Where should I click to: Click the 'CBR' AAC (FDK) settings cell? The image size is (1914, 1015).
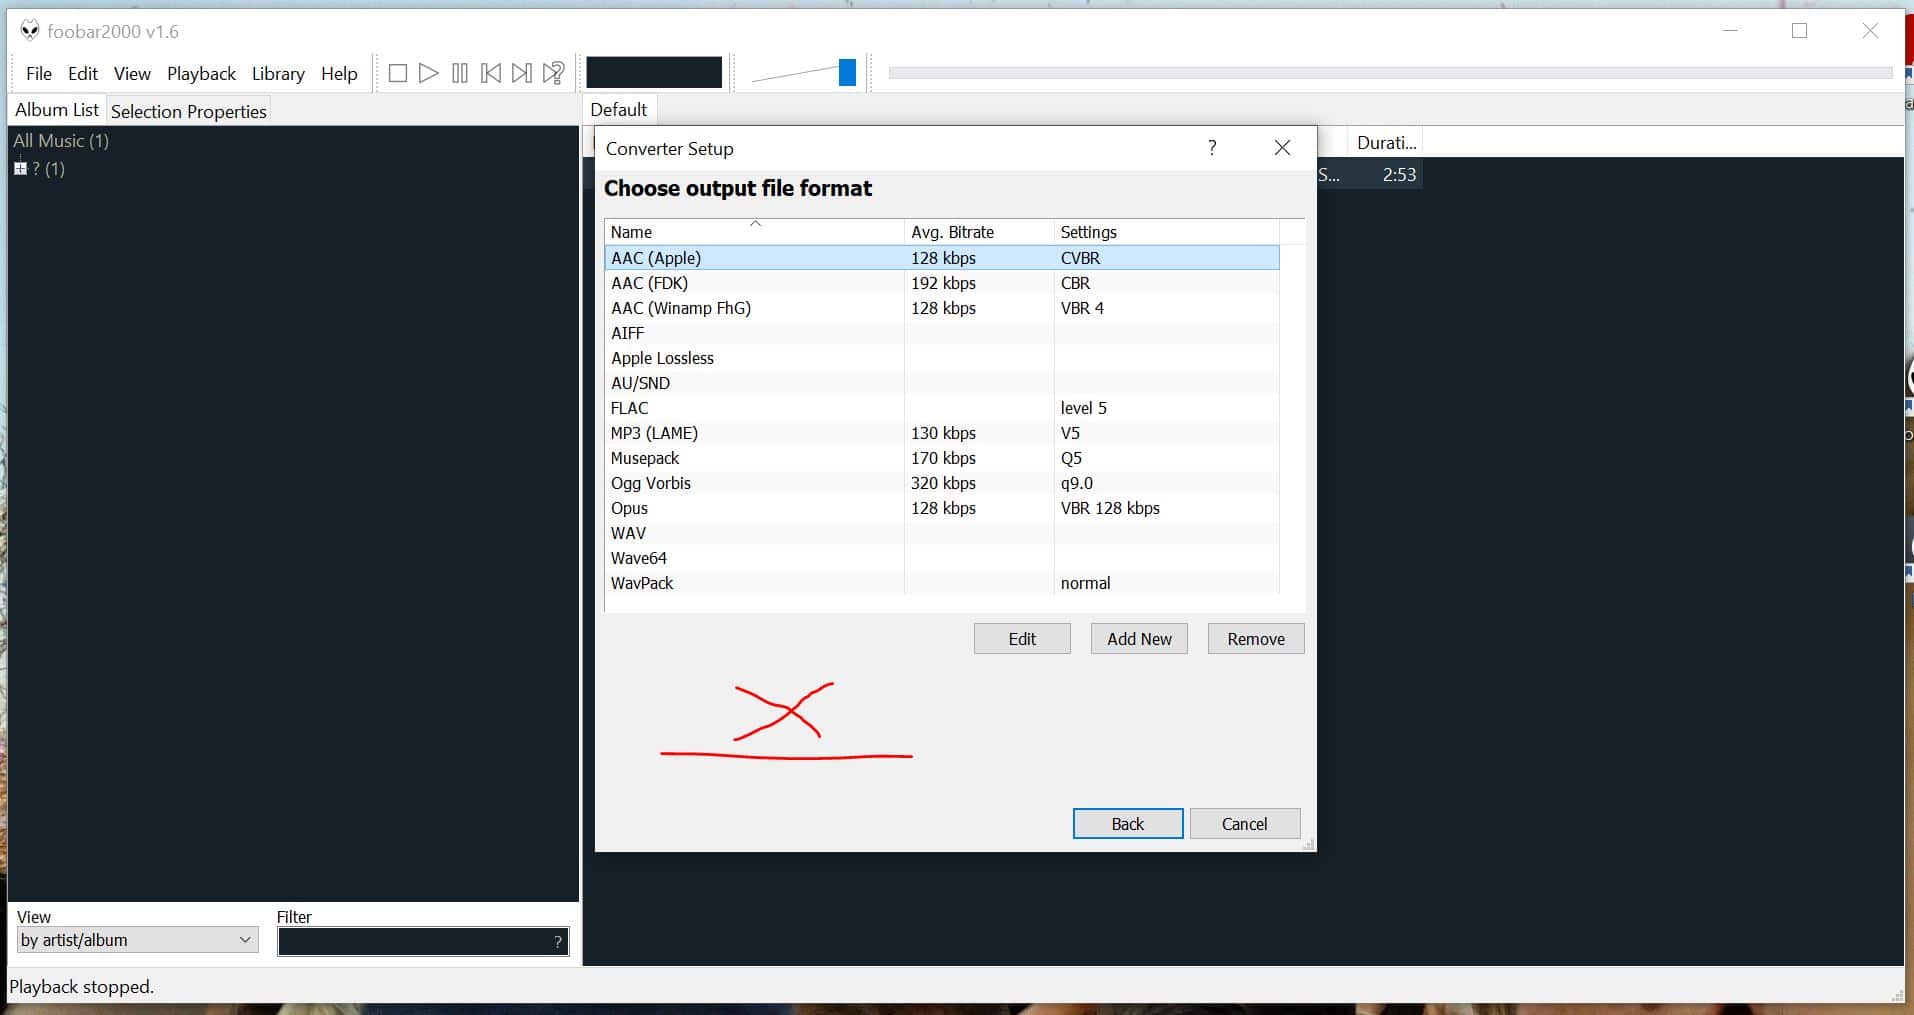(x=1075, y=283)
